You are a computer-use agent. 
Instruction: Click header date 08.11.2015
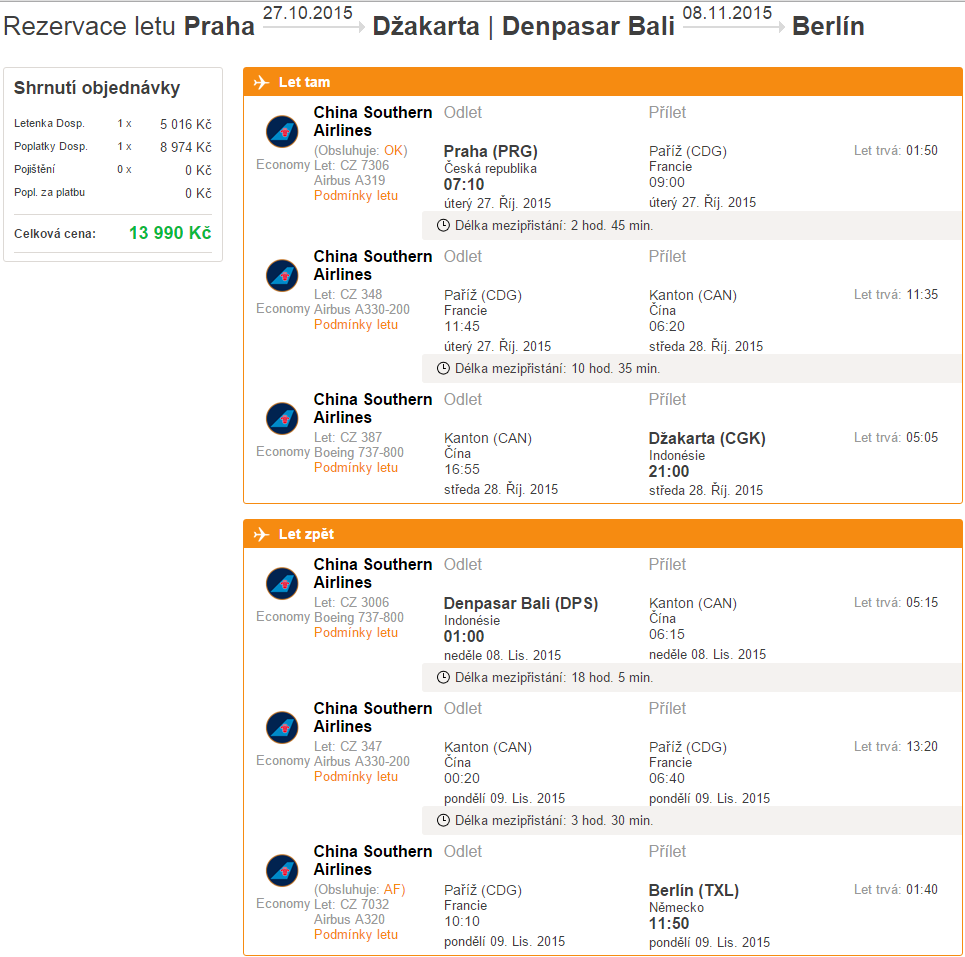(x=727, y=13)
